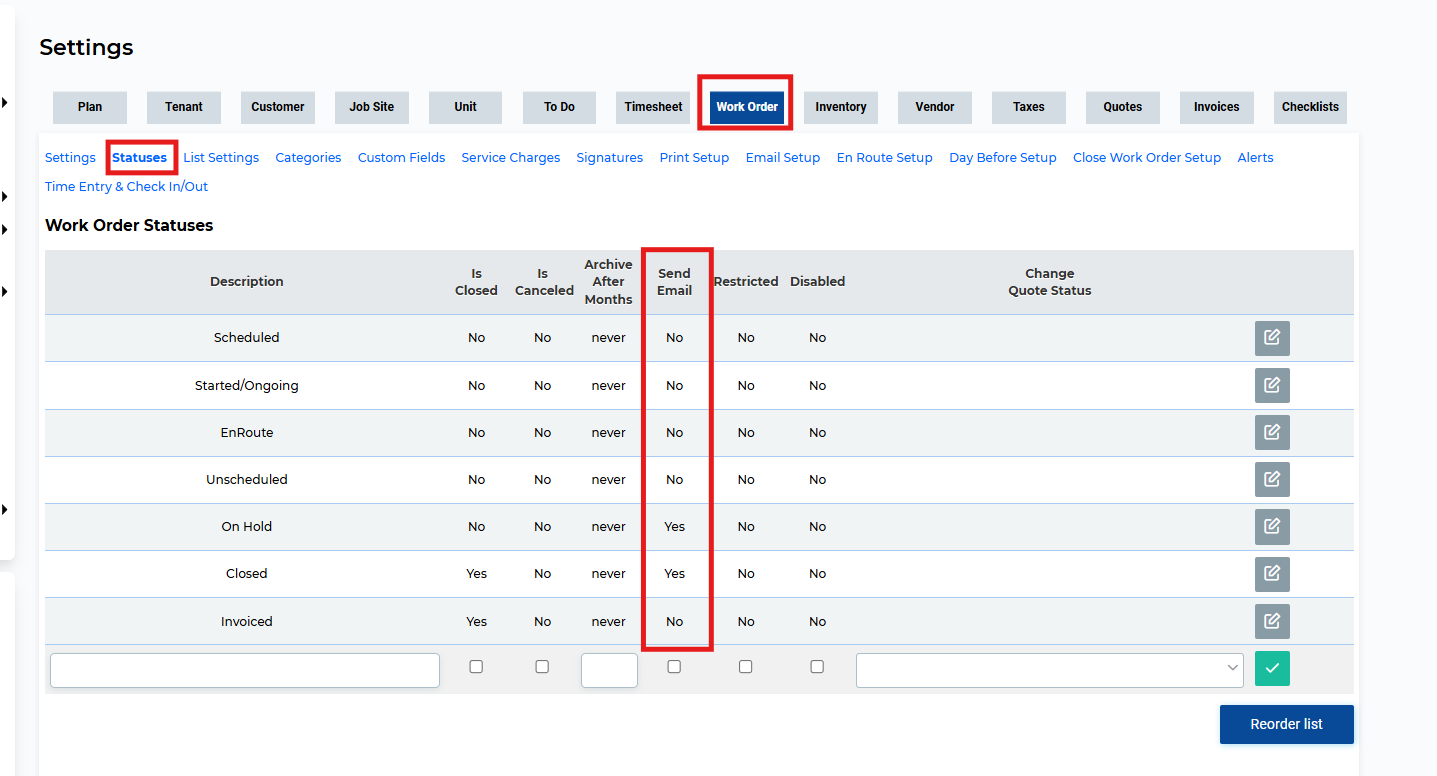This screenshot has height=776, width=1437.
Task: Open the Invoices settings tab
Action: tap(1217, 107)
